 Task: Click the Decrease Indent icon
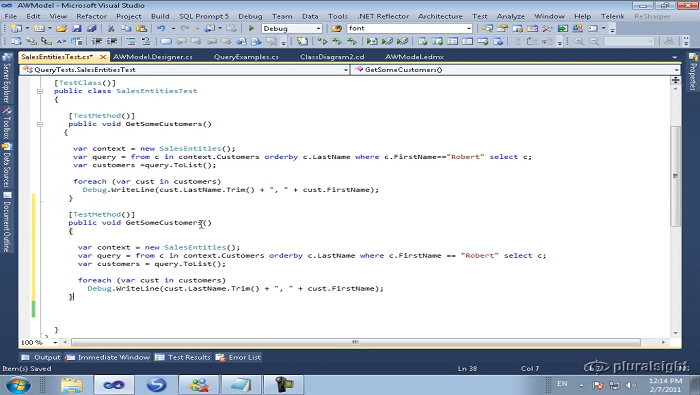(96, 42)
